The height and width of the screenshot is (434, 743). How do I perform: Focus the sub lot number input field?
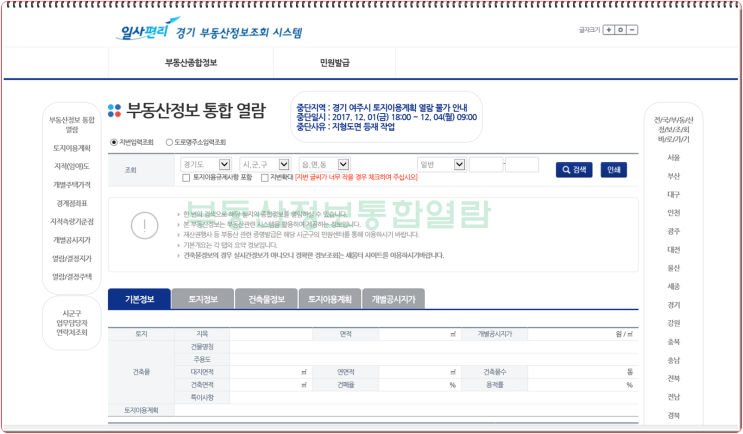pos(522,164)
